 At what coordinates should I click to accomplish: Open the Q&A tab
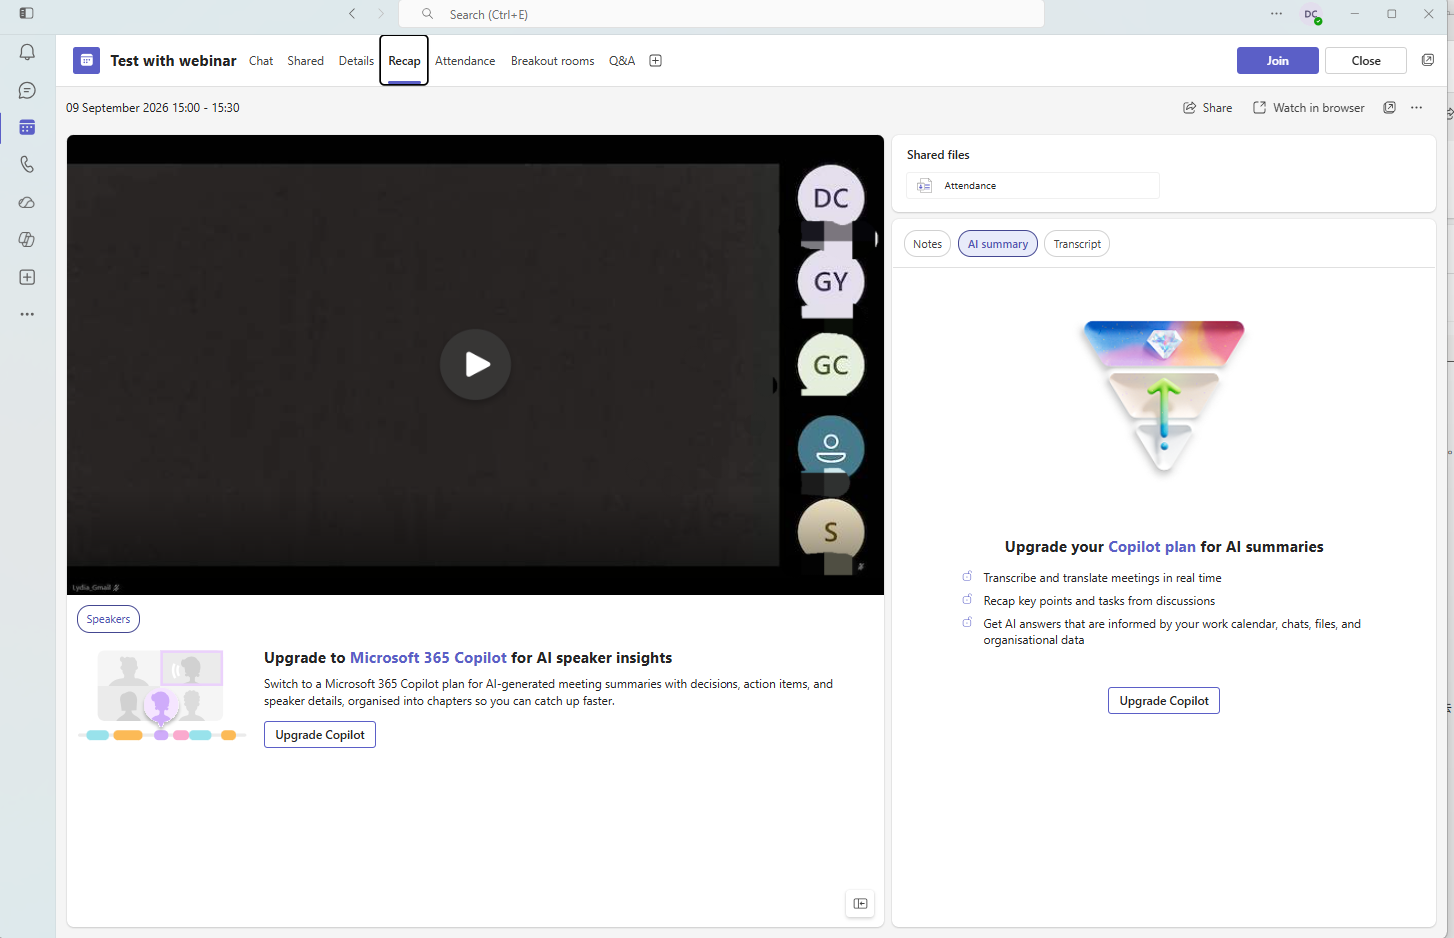(622, 61)
